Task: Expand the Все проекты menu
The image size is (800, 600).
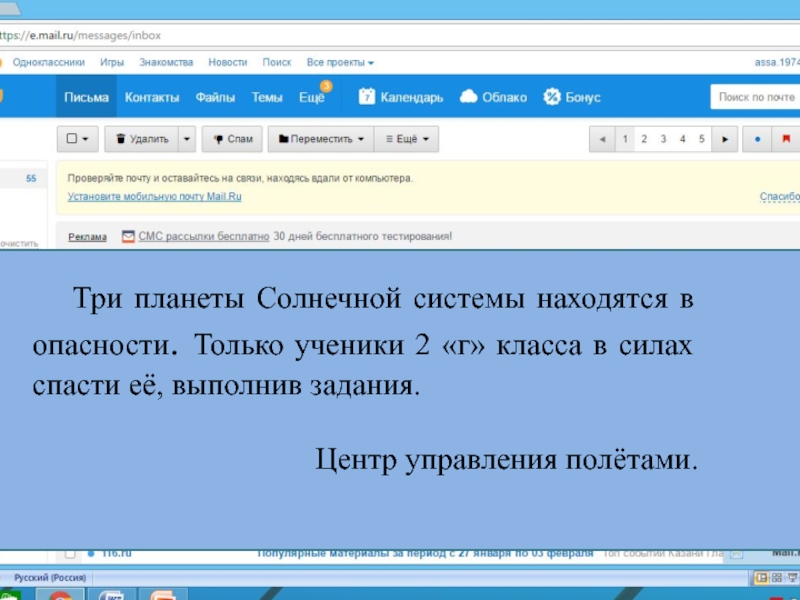Action: [x=340, y=62]
